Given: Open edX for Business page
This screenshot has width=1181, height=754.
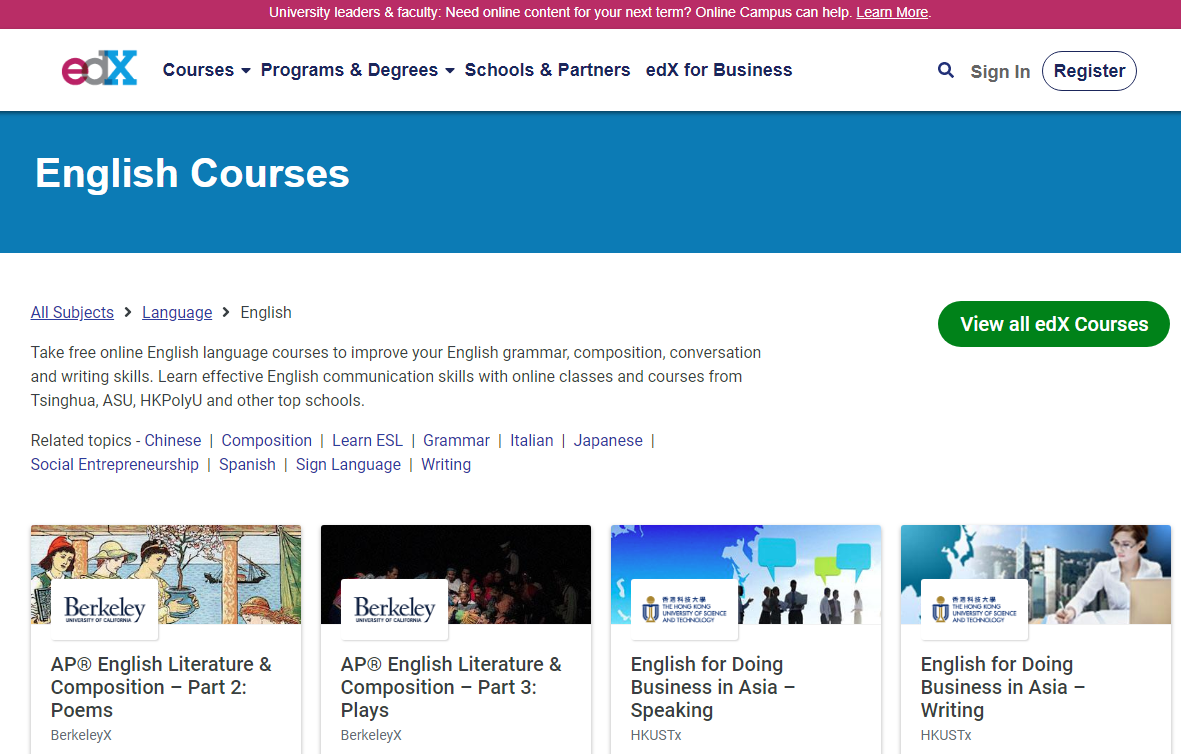Looking at the screenshot, I should point(719,70).
